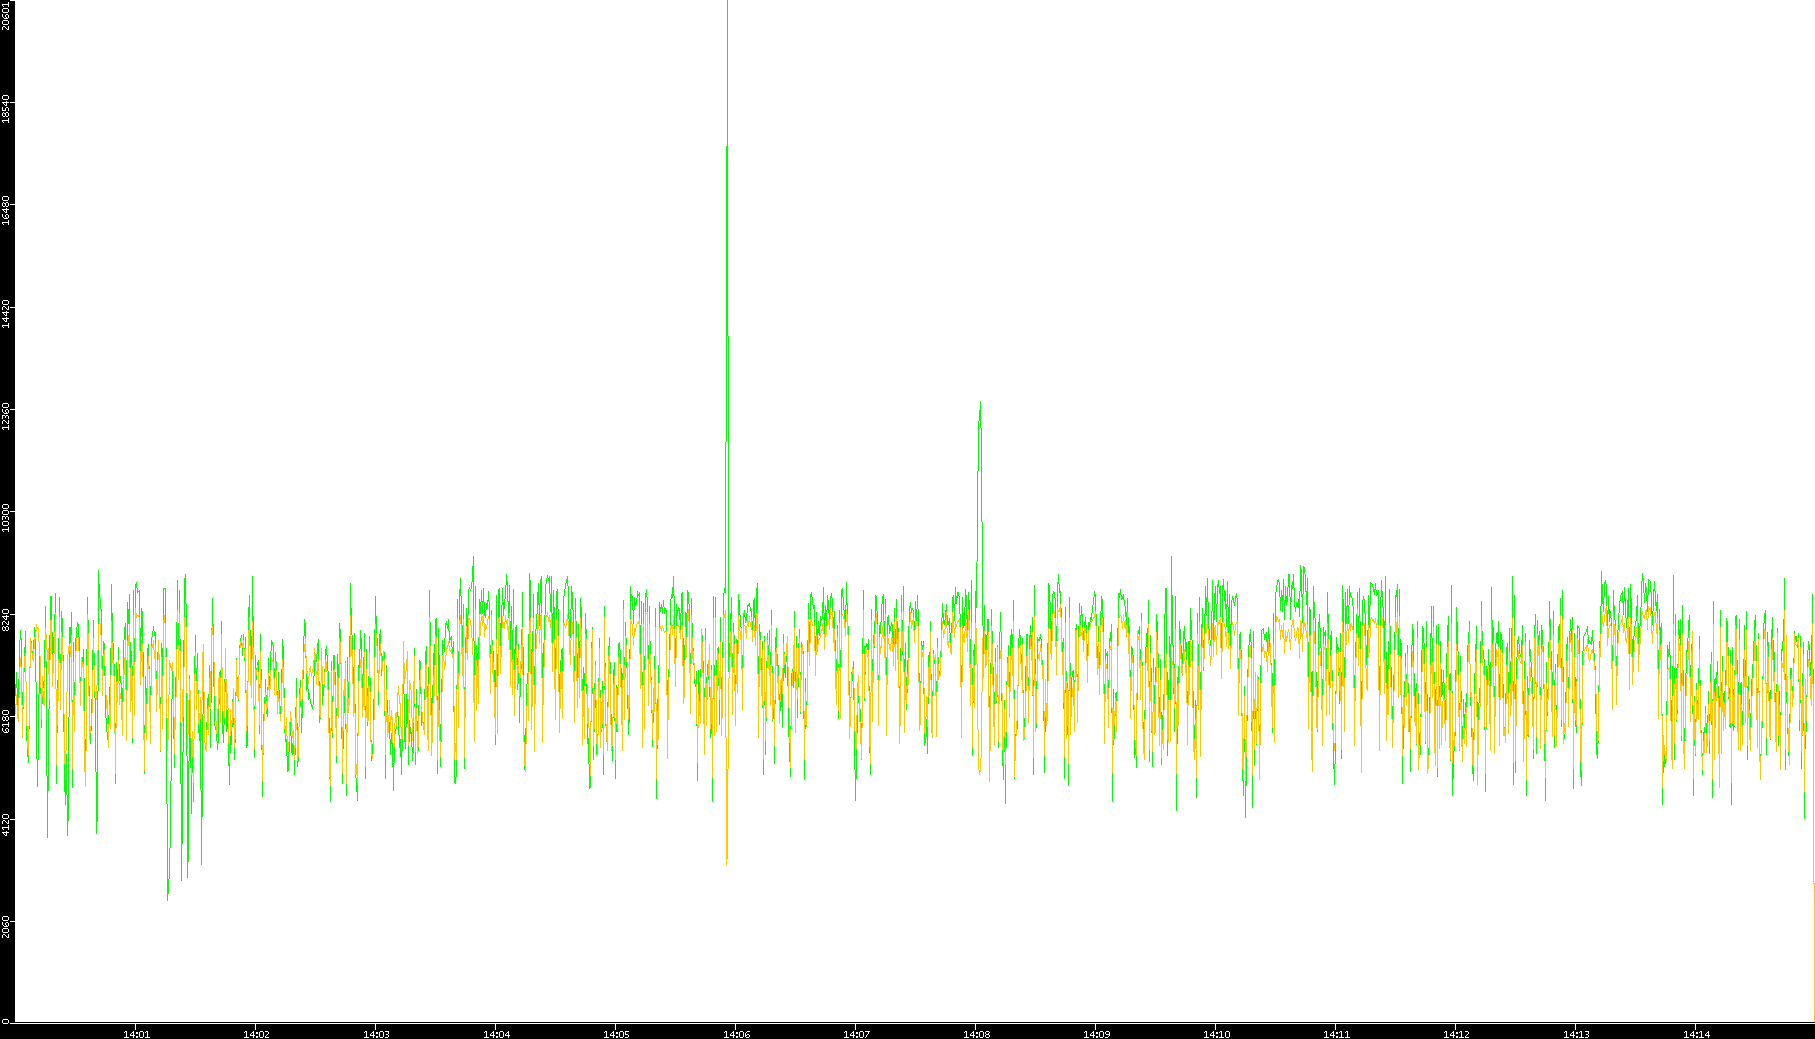Click the 14:02 time axis label
This screenshot has height=1039, width=1815.
tap(256, 1033)
